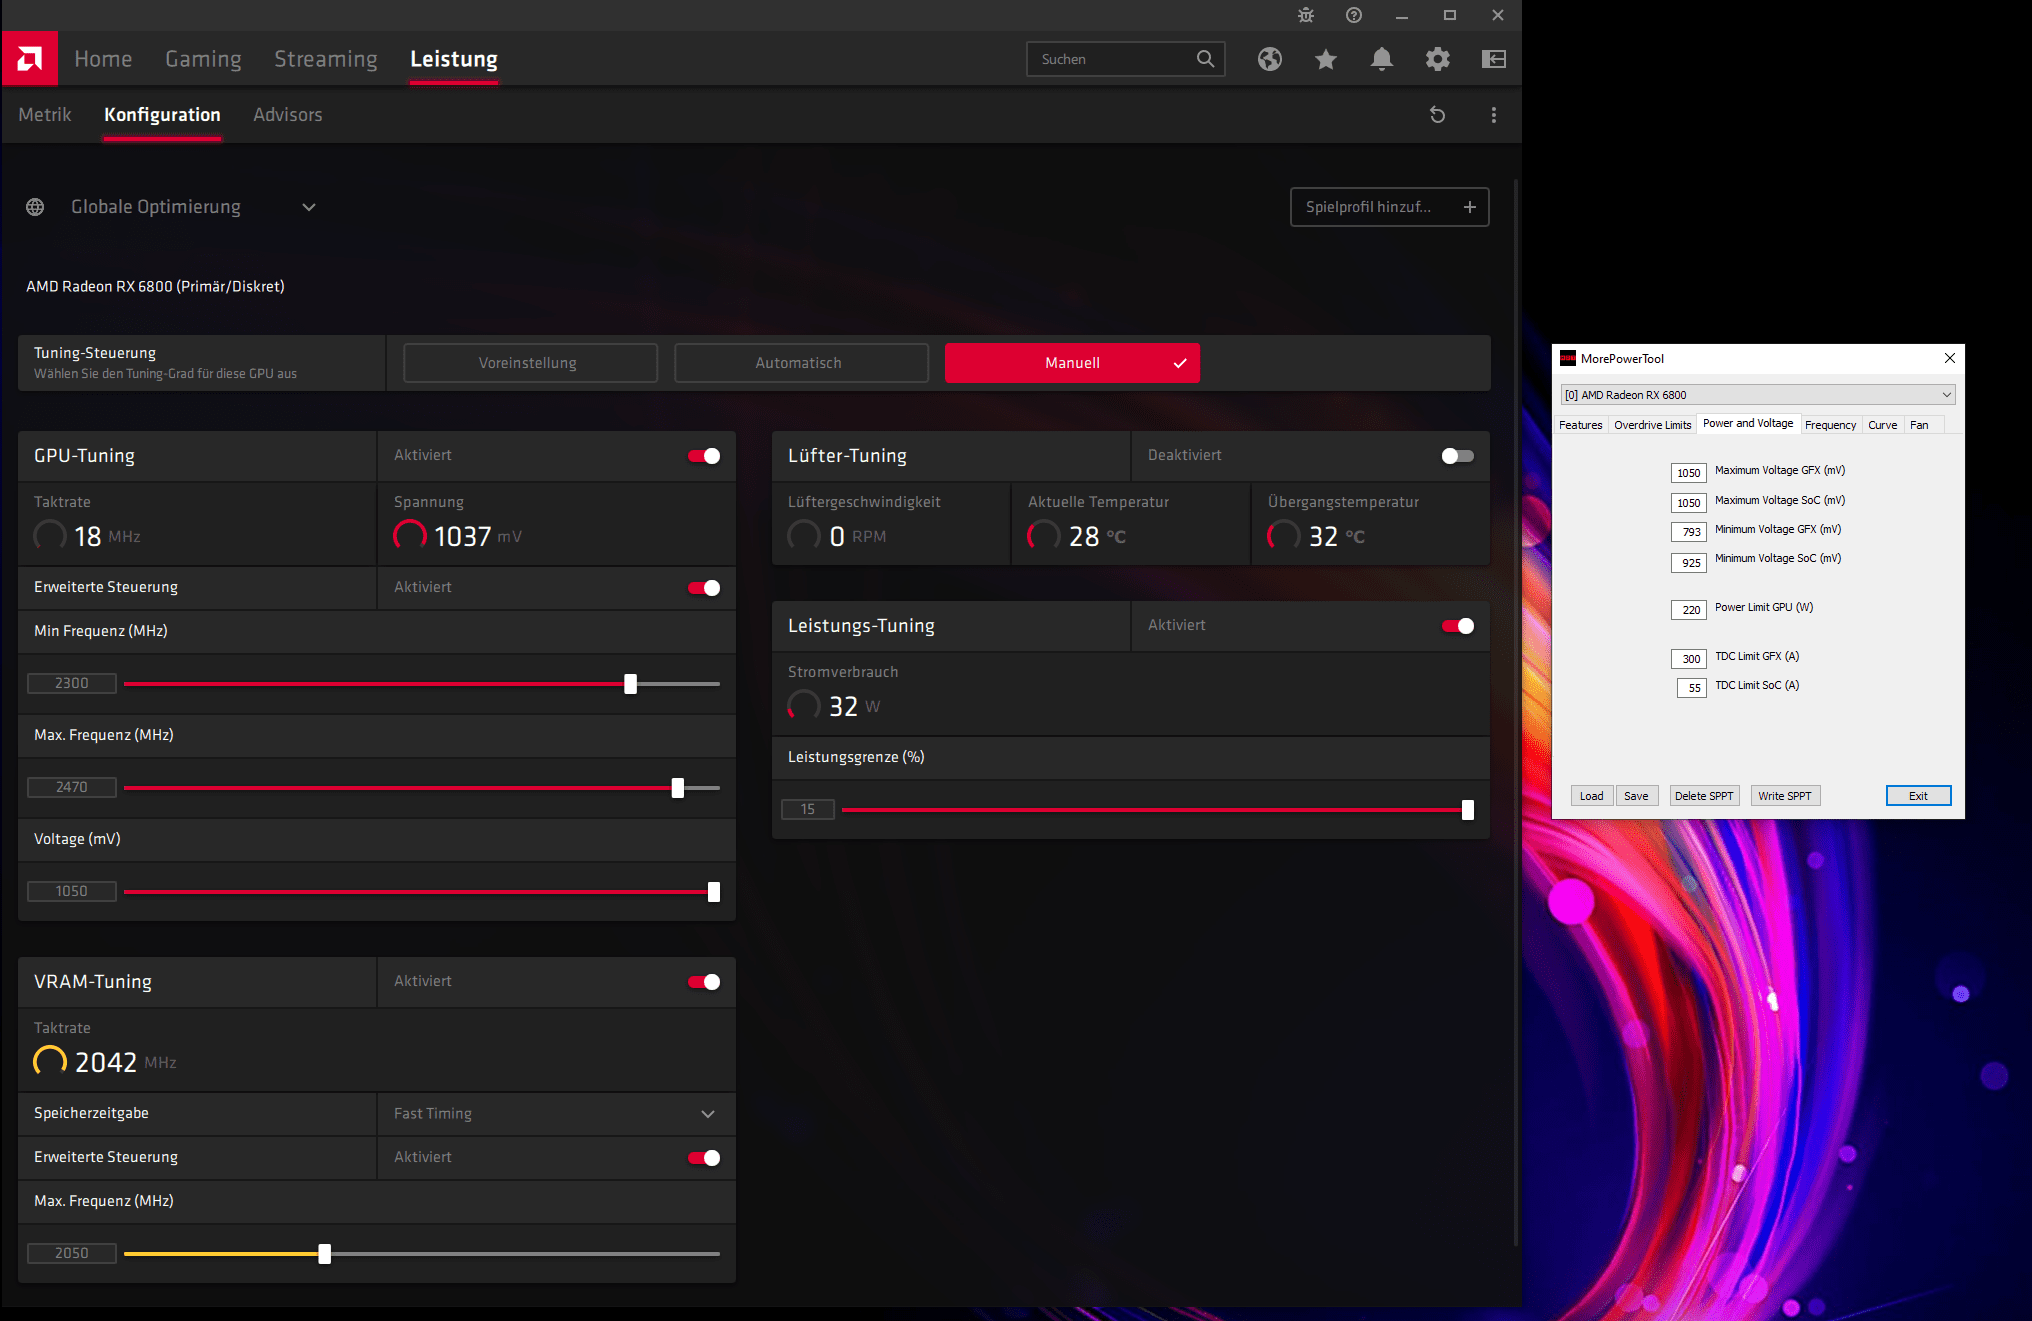This screenshot has width=2032, height=1321.
Task: Open the three-dot more options menu
Action: tap(1494, 115)
